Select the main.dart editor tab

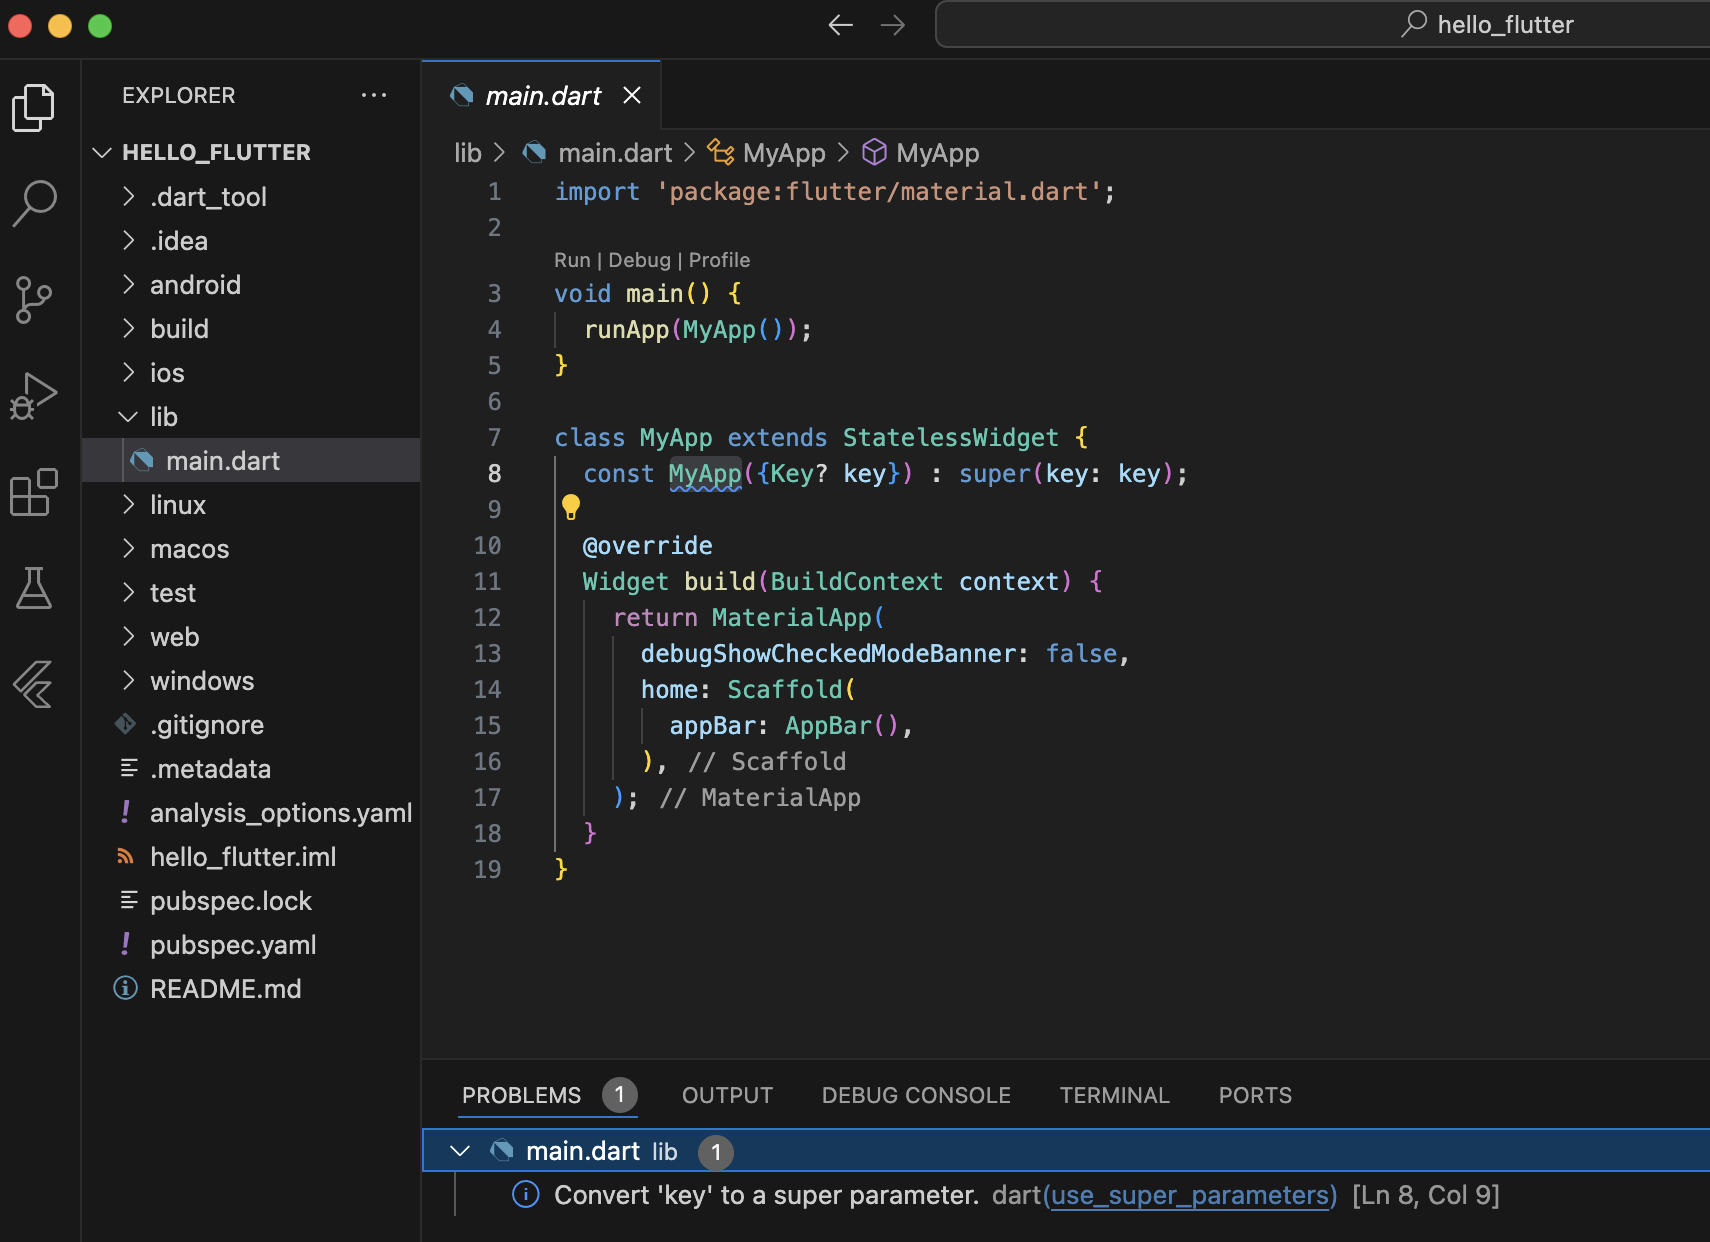point(542,95)
